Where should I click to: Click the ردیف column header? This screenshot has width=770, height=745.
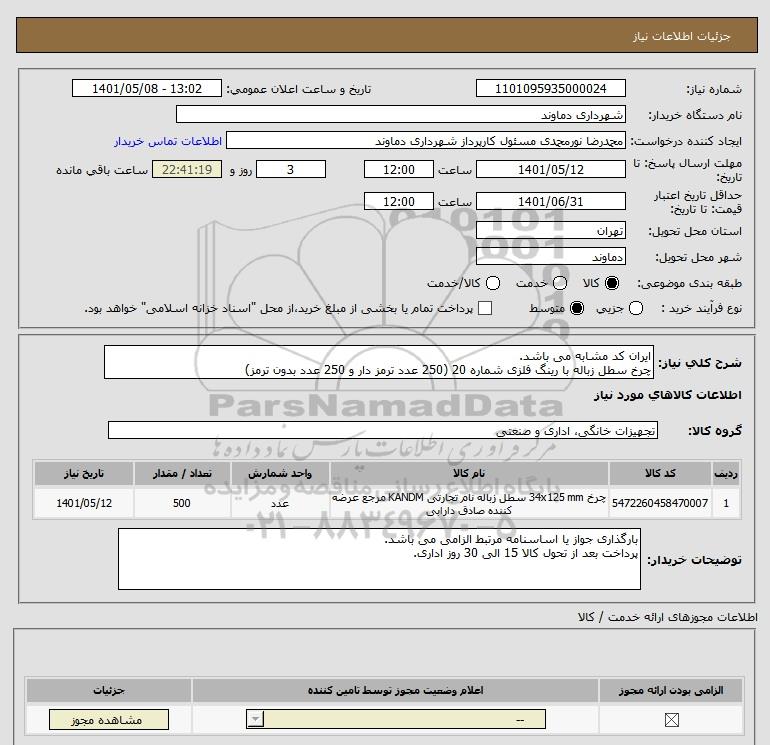pyautogui.click(x=726, y=473)
